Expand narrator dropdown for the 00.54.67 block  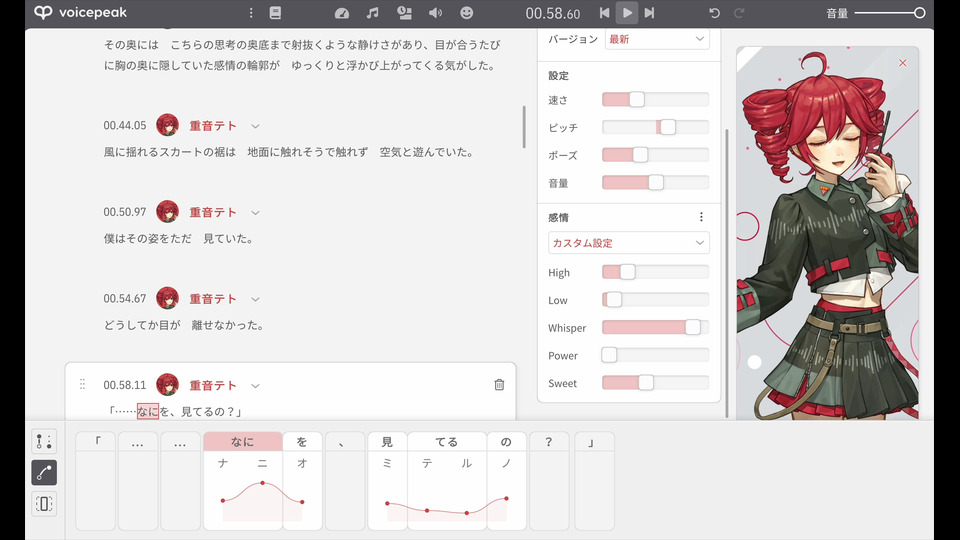click(x=255, y=299)
